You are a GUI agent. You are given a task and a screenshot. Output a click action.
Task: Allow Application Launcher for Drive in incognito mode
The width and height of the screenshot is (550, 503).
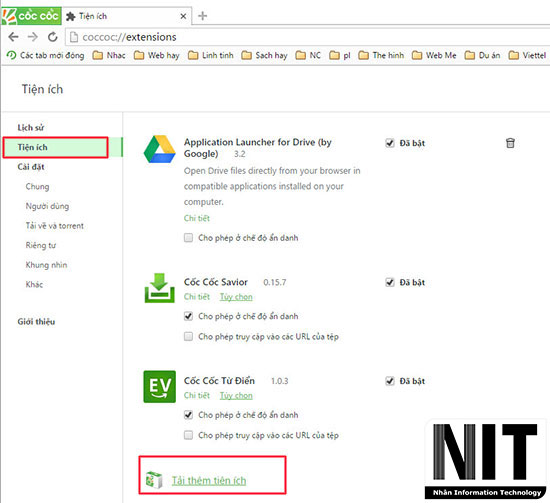pyautogui.click(x=188, y=238)
